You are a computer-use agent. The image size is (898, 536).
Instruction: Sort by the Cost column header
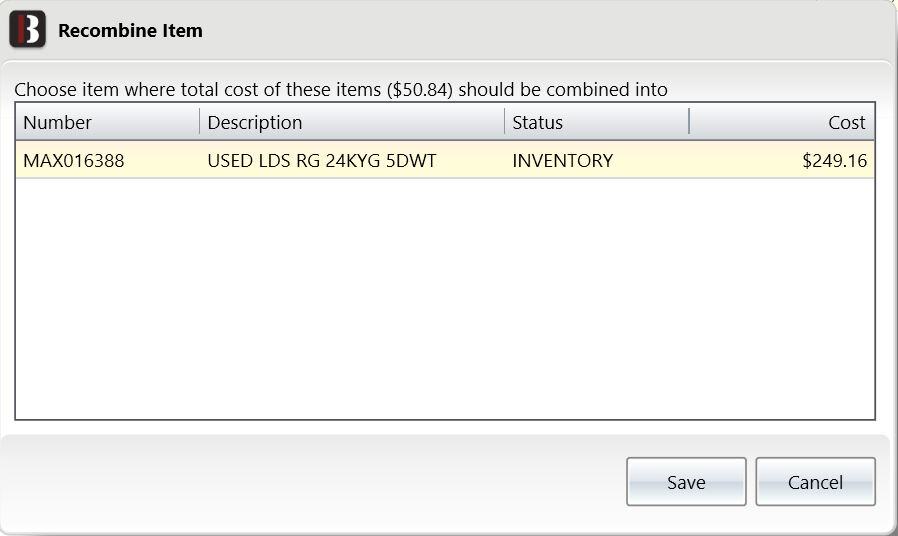782,122
